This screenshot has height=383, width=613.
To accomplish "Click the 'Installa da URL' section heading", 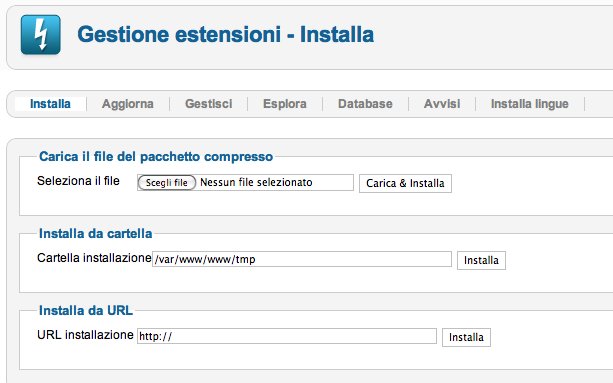I will (x=86, y=310).
